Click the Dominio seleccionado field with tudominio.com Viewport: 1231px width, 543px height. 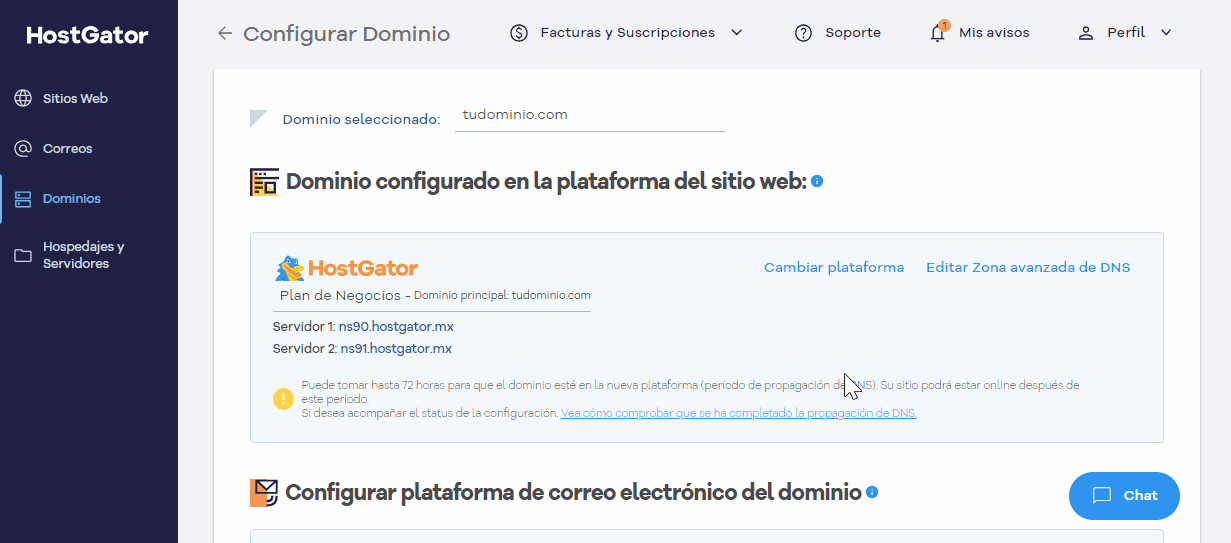(589, 116)
